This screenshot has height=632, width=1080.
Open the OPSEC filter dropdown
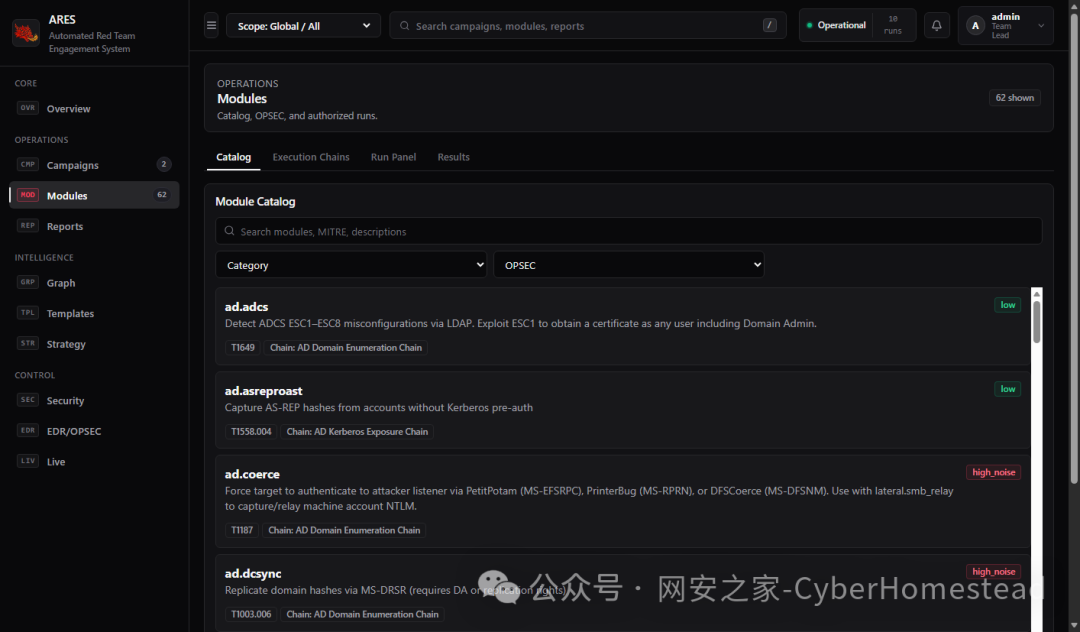[x=628, y=265]
